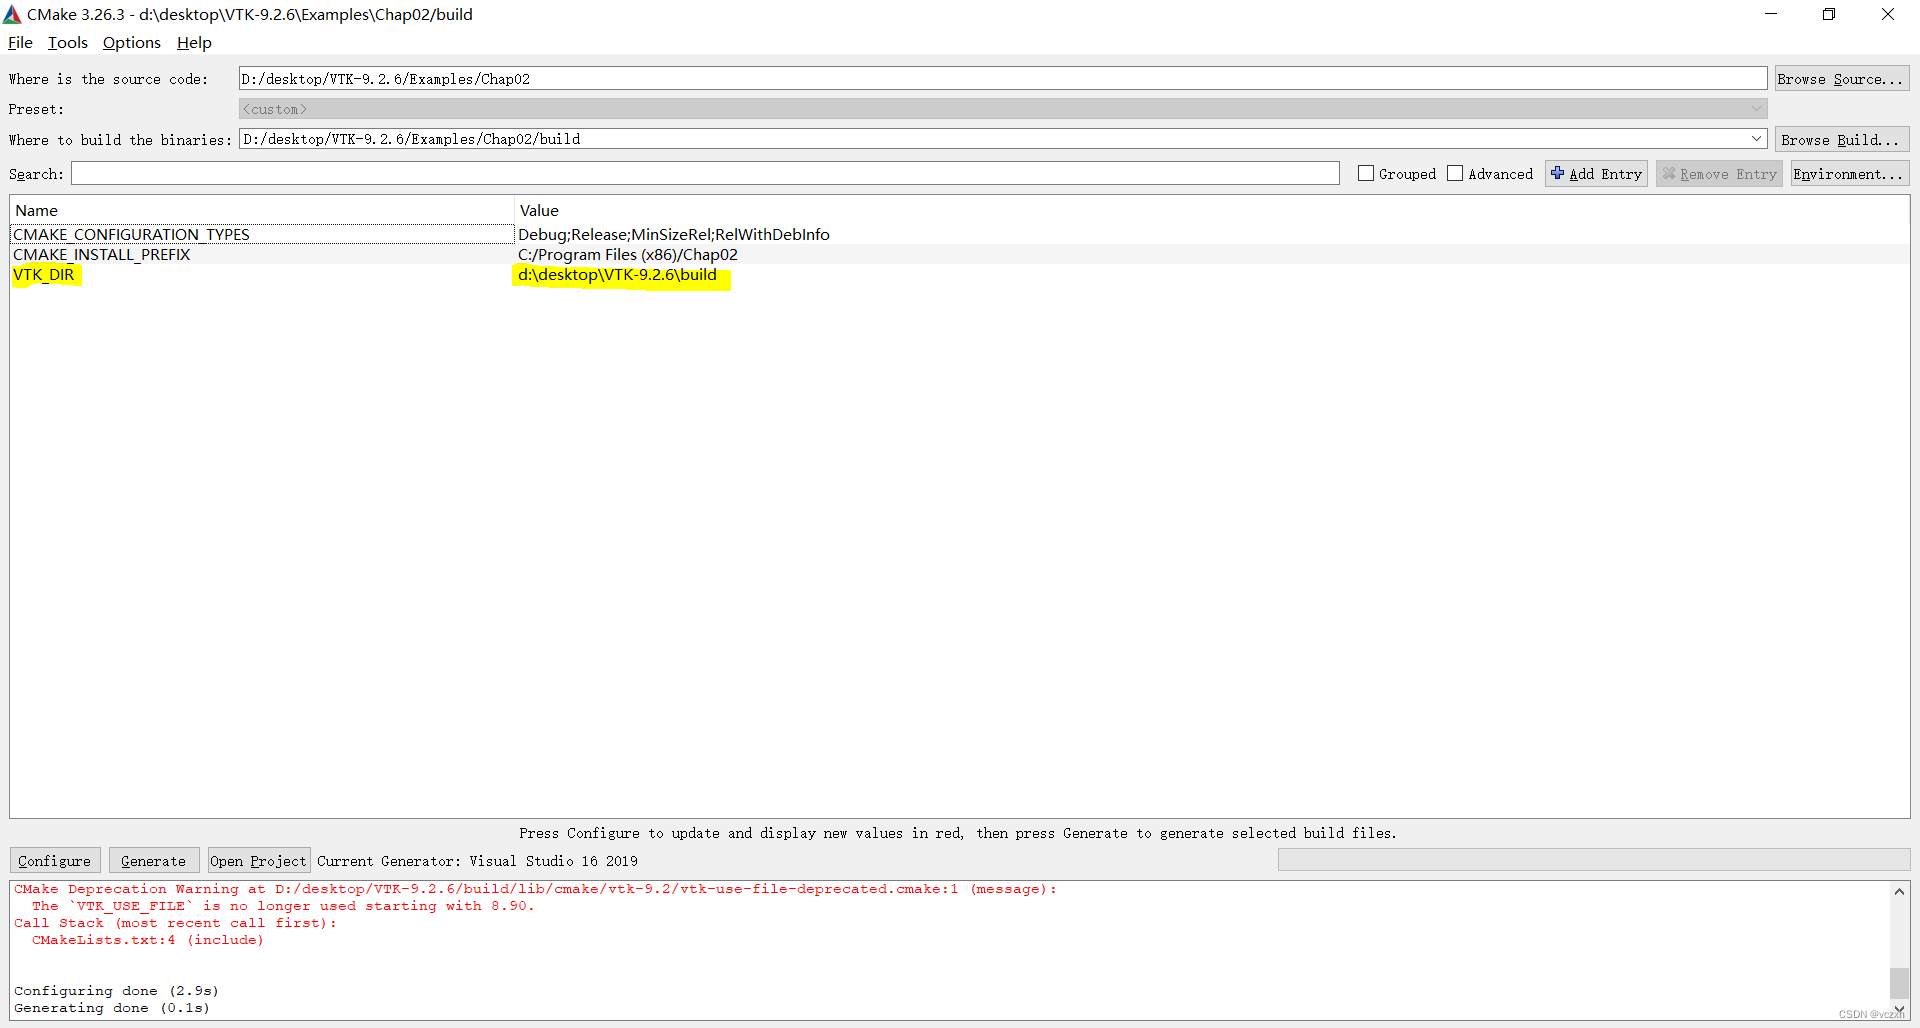Open the File menu

pyautogui.click(x=20, y=42)
